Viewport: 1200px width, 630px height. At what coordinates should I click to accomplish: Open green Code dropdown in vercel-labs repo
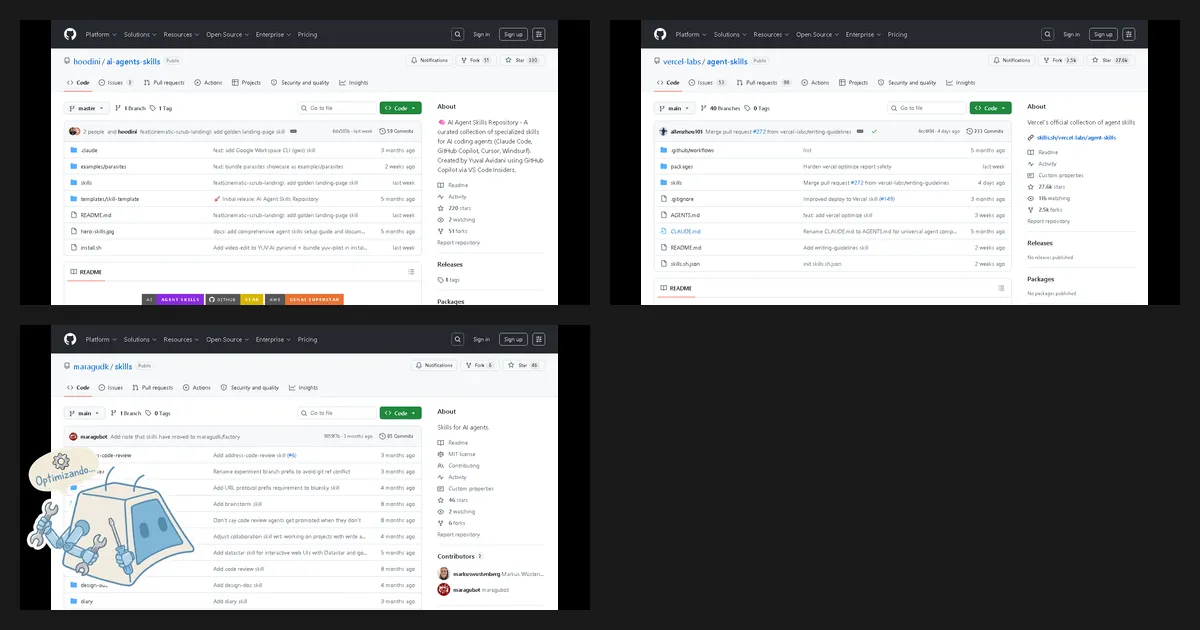[x=990, y=108]
